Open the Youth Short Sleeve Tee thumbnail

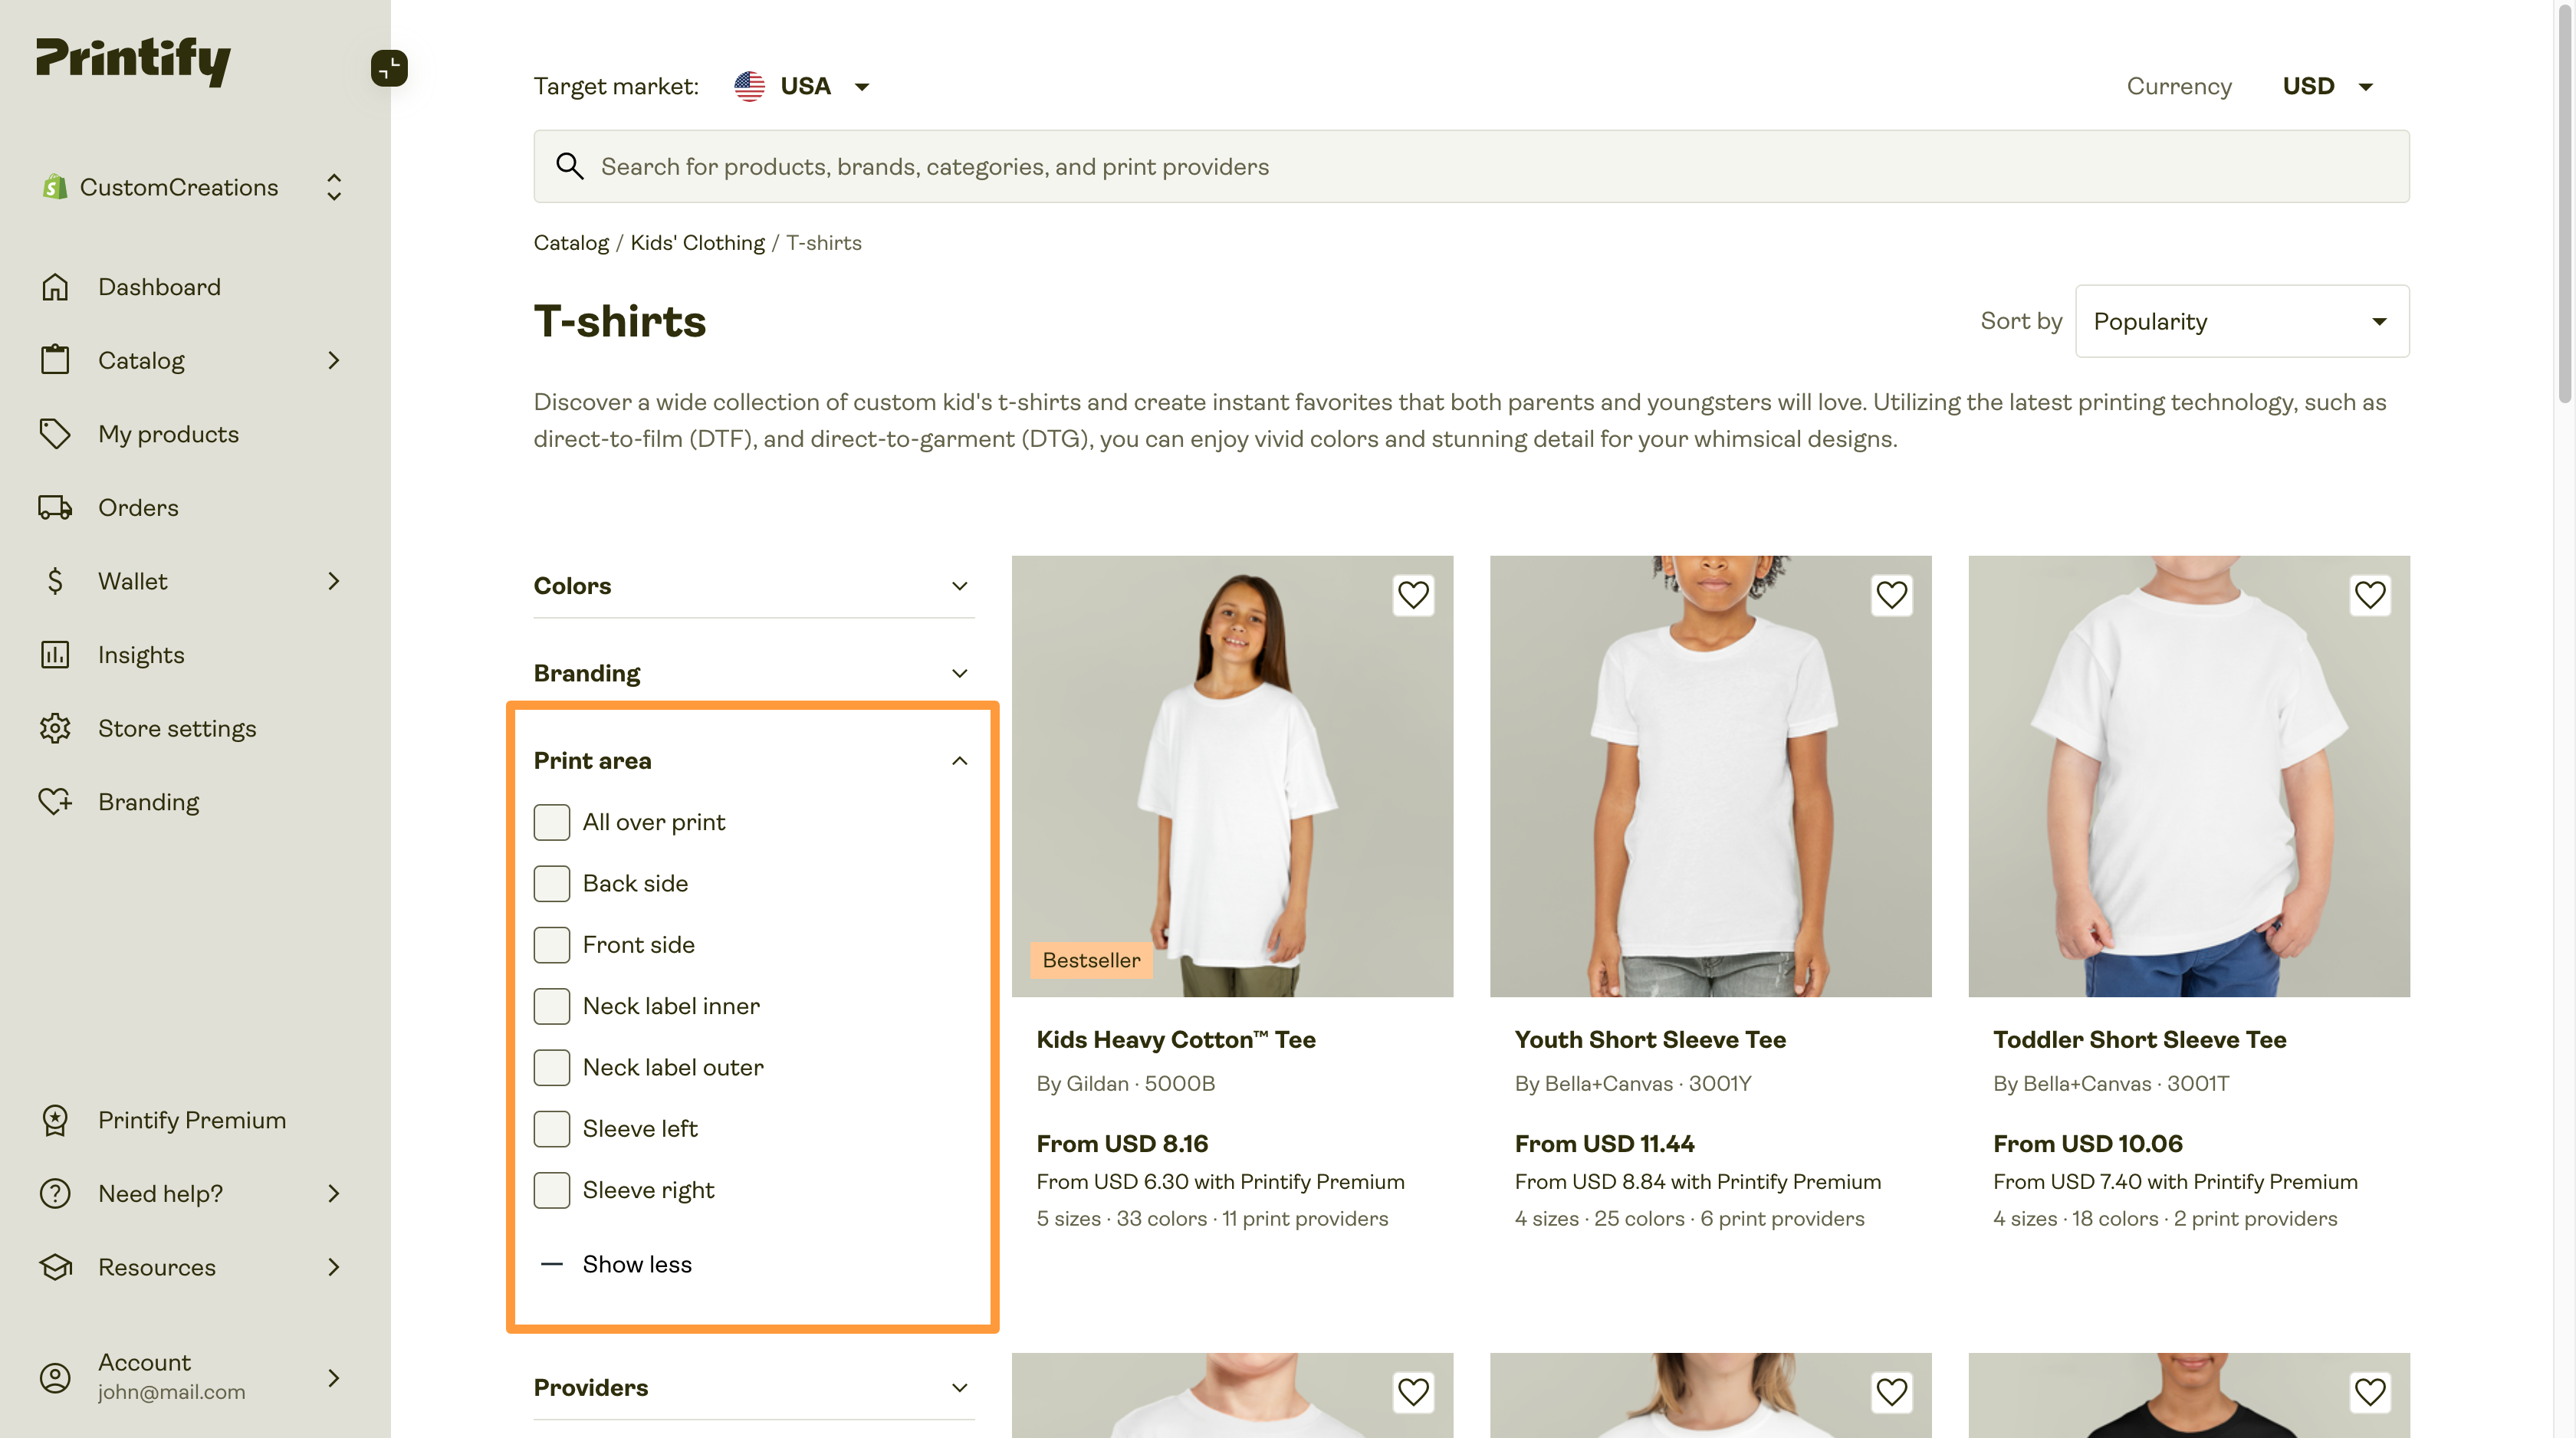pyautogui.click(x=1710, y=776)
